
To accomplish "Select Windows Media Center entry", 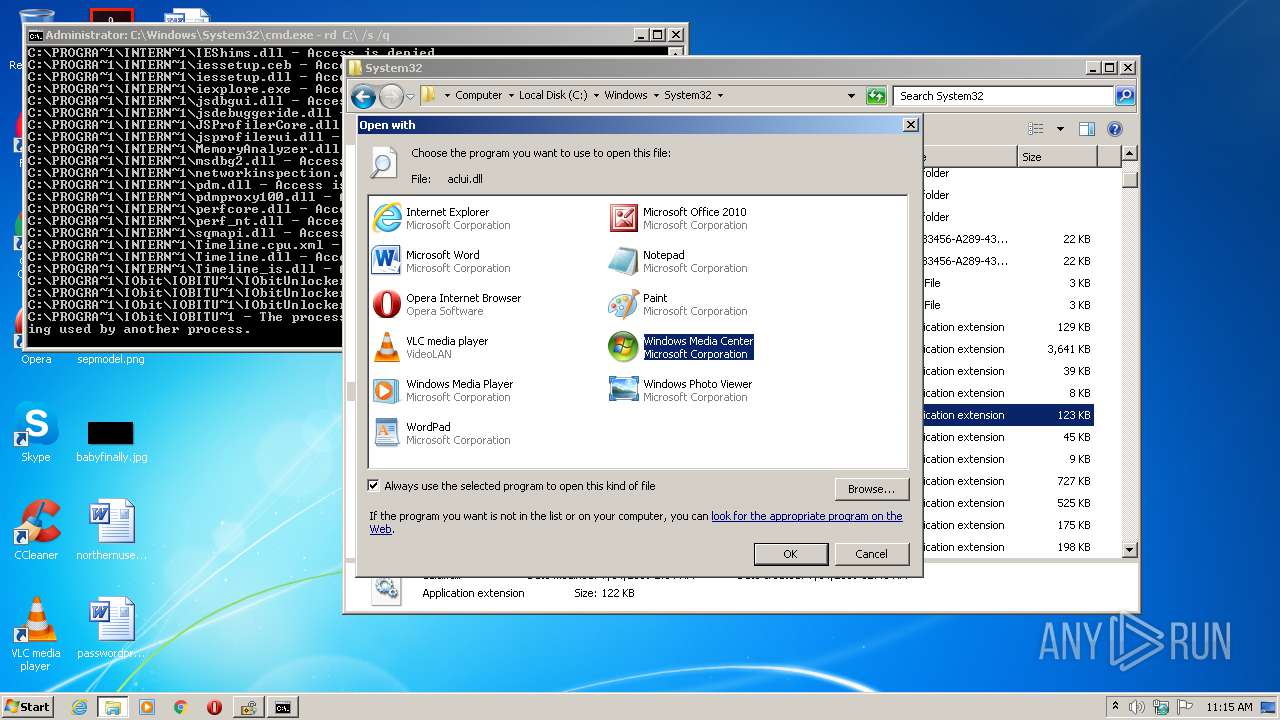I will point(681,347).
